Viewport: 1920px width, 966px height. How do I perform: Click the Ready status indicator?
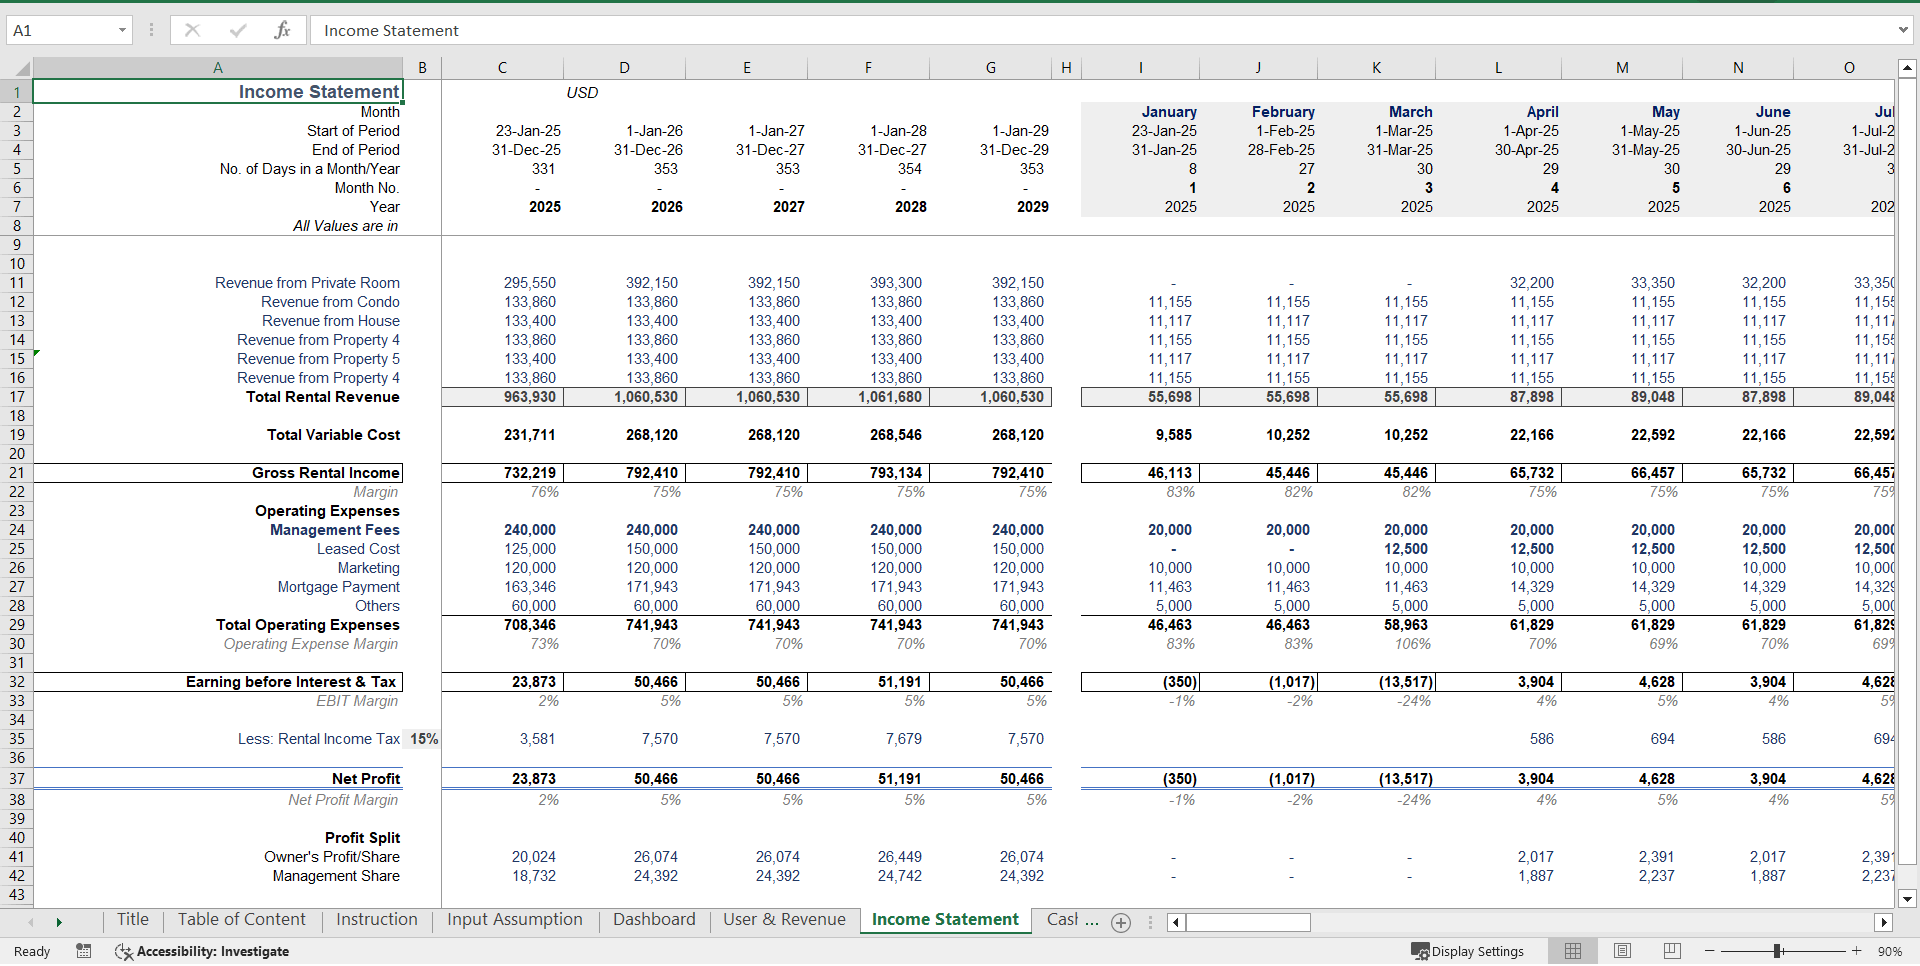coord(32,951)
